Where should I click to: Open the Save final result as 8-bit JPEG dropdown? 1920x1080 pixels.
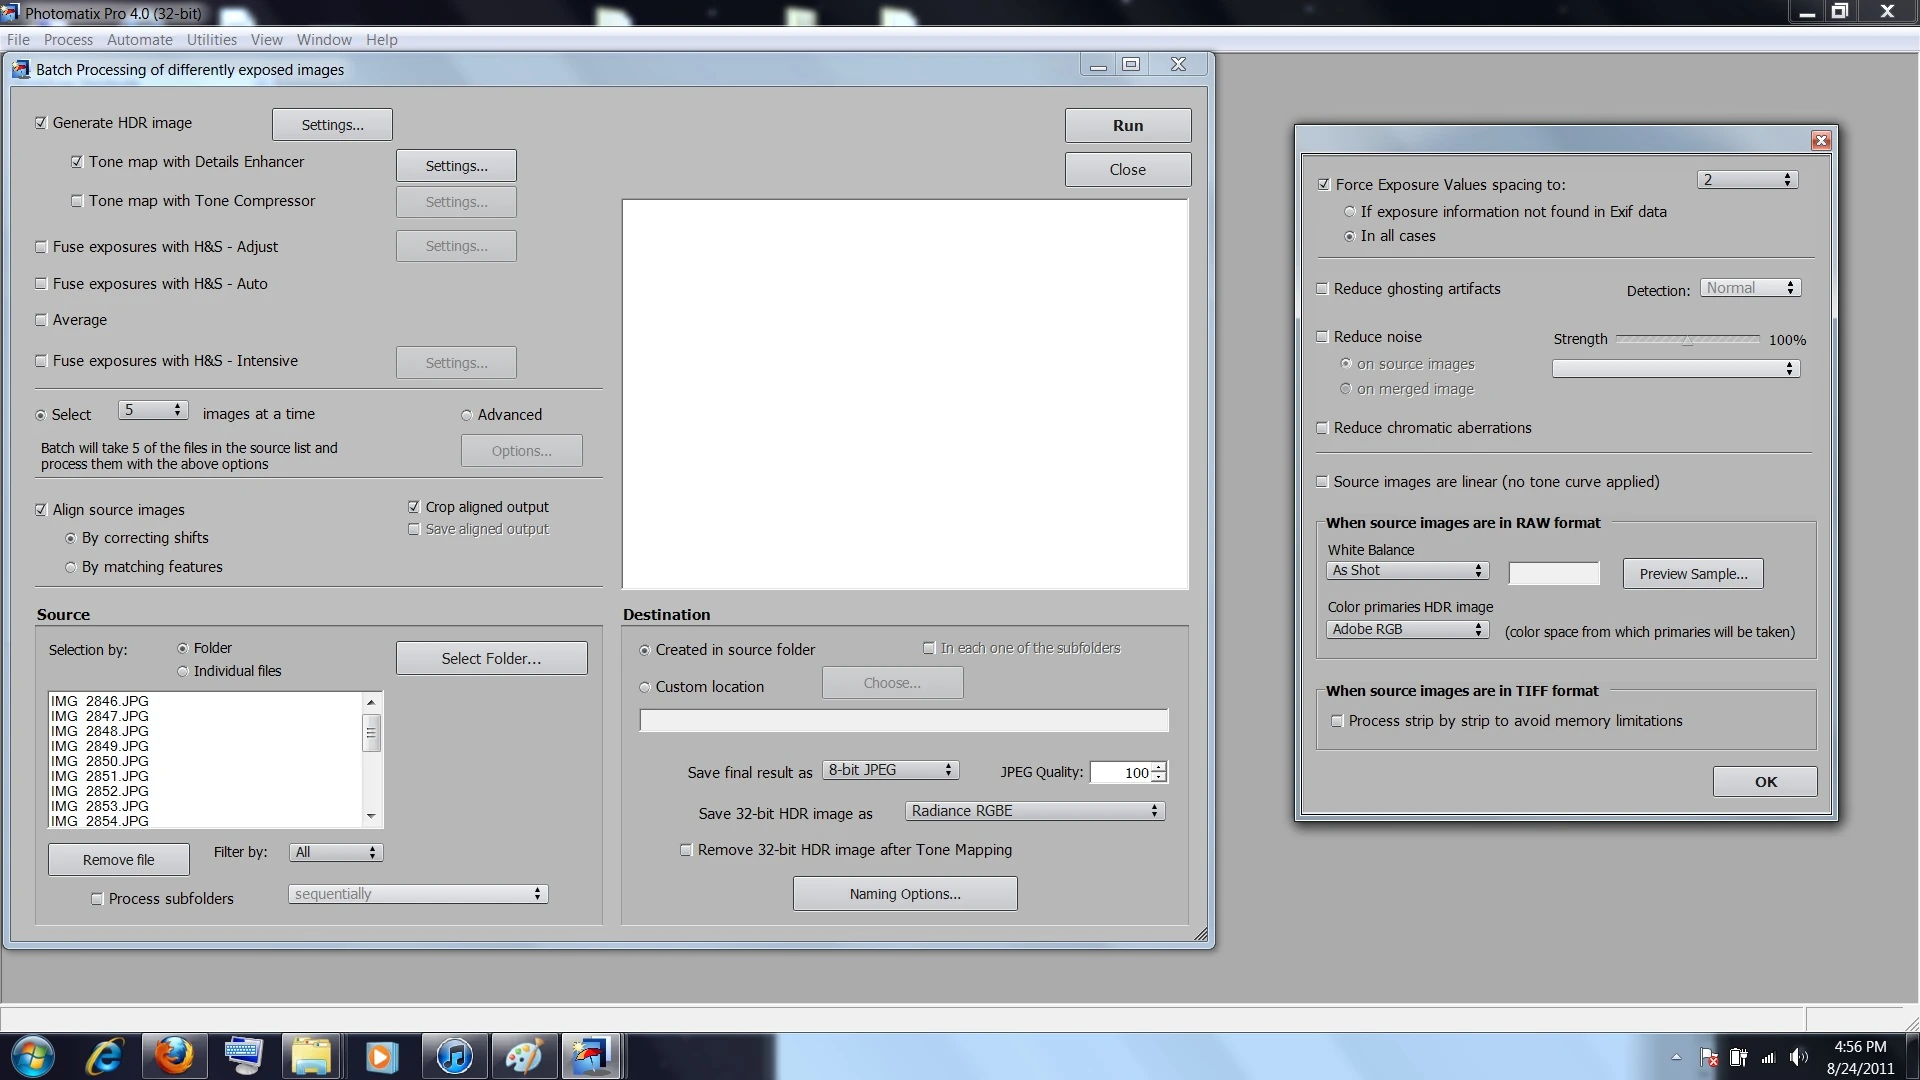[x=890, y=770]
